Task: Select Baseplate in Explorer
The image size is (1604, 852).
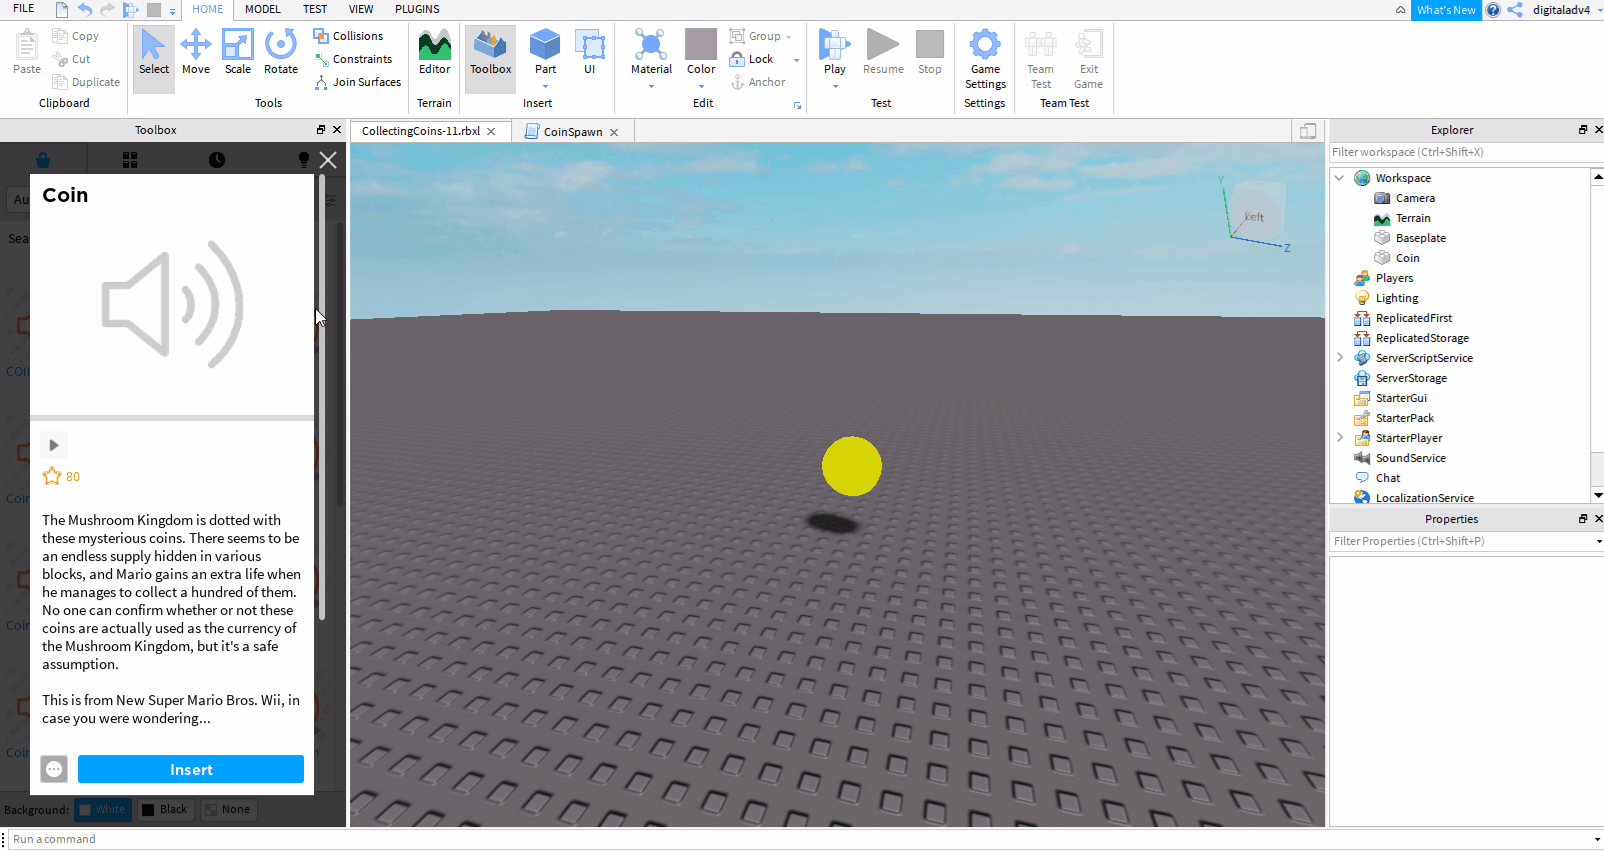Action: [1420, 238]
